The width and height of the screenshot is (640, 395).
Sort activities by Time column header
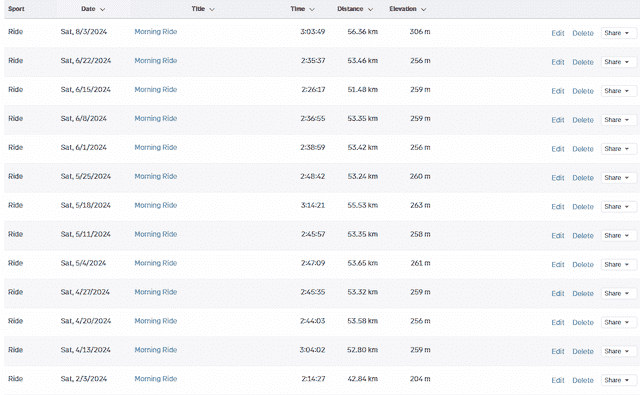(302, 9)
